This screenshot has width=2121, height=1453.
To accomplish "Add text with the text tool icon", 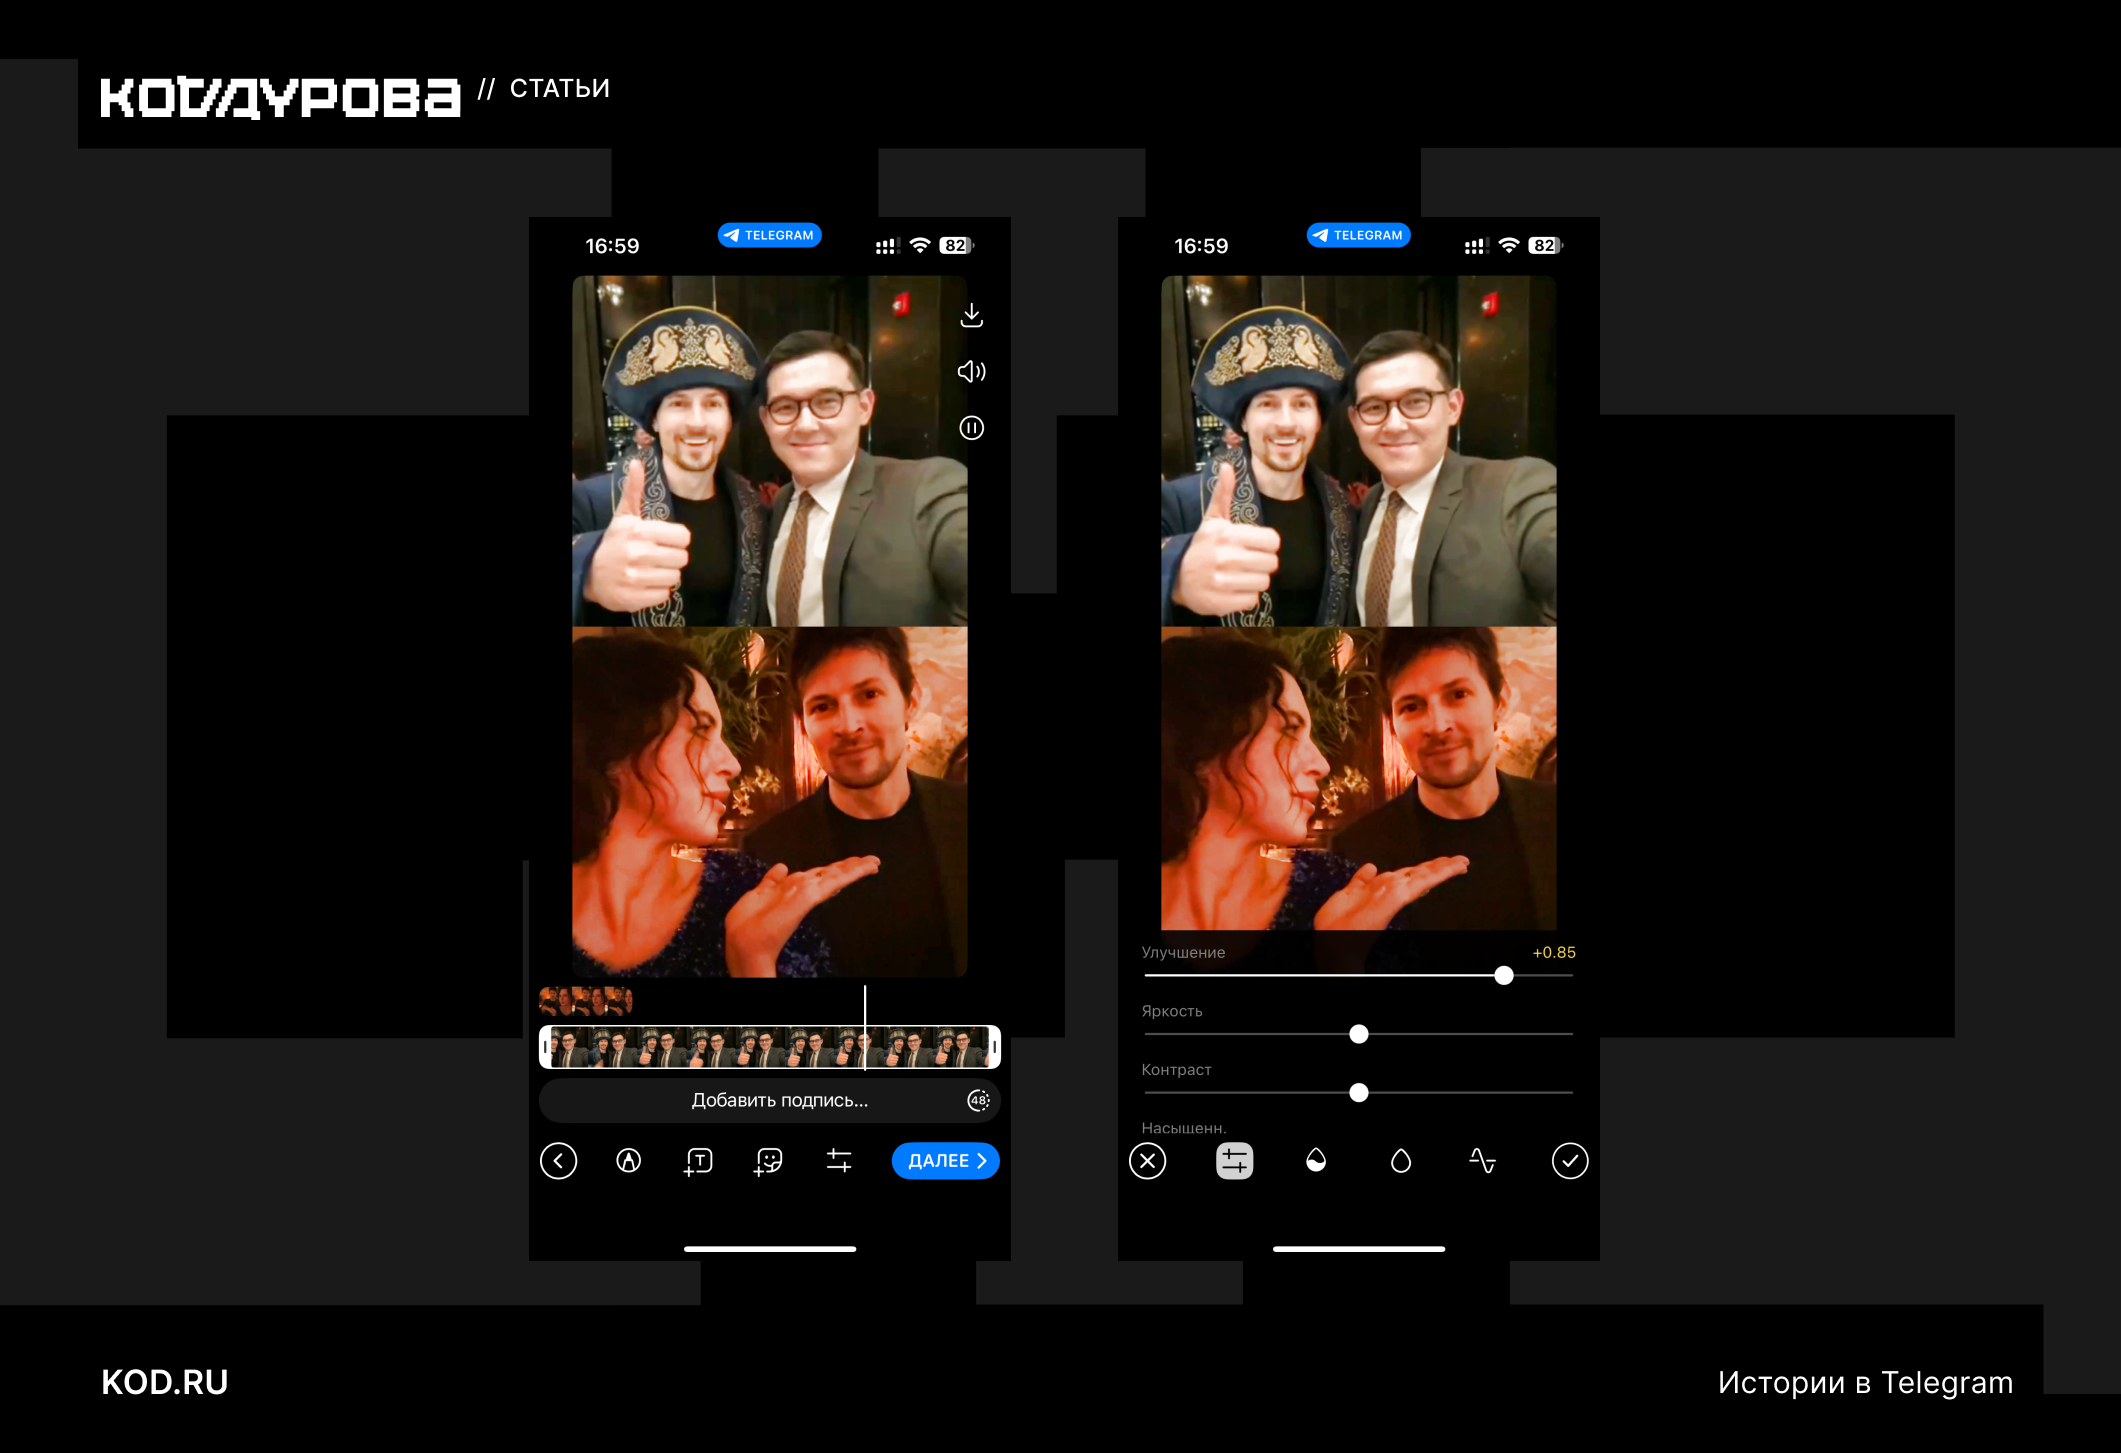I will [x=698, y=1161].
